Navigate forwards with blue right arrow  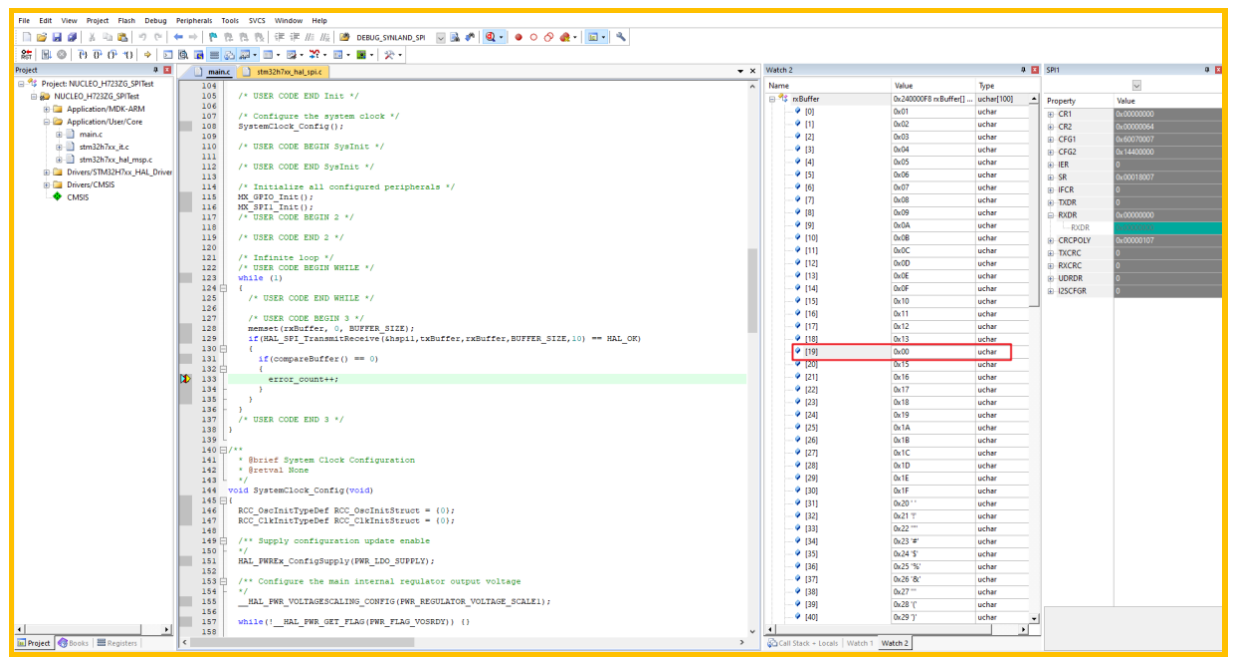[193, 37]
